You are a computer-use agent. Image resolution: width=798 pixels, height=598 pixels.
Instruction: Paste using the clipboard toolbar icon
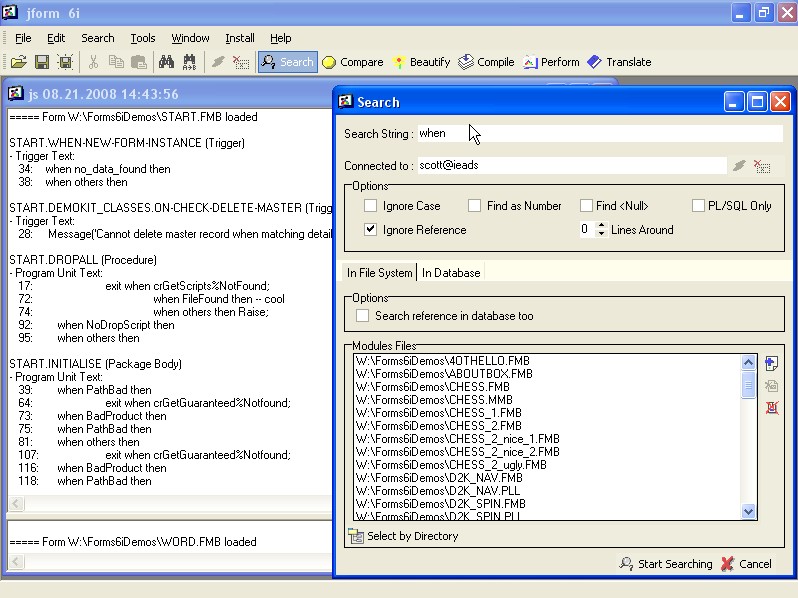click(x=139, y=62)
